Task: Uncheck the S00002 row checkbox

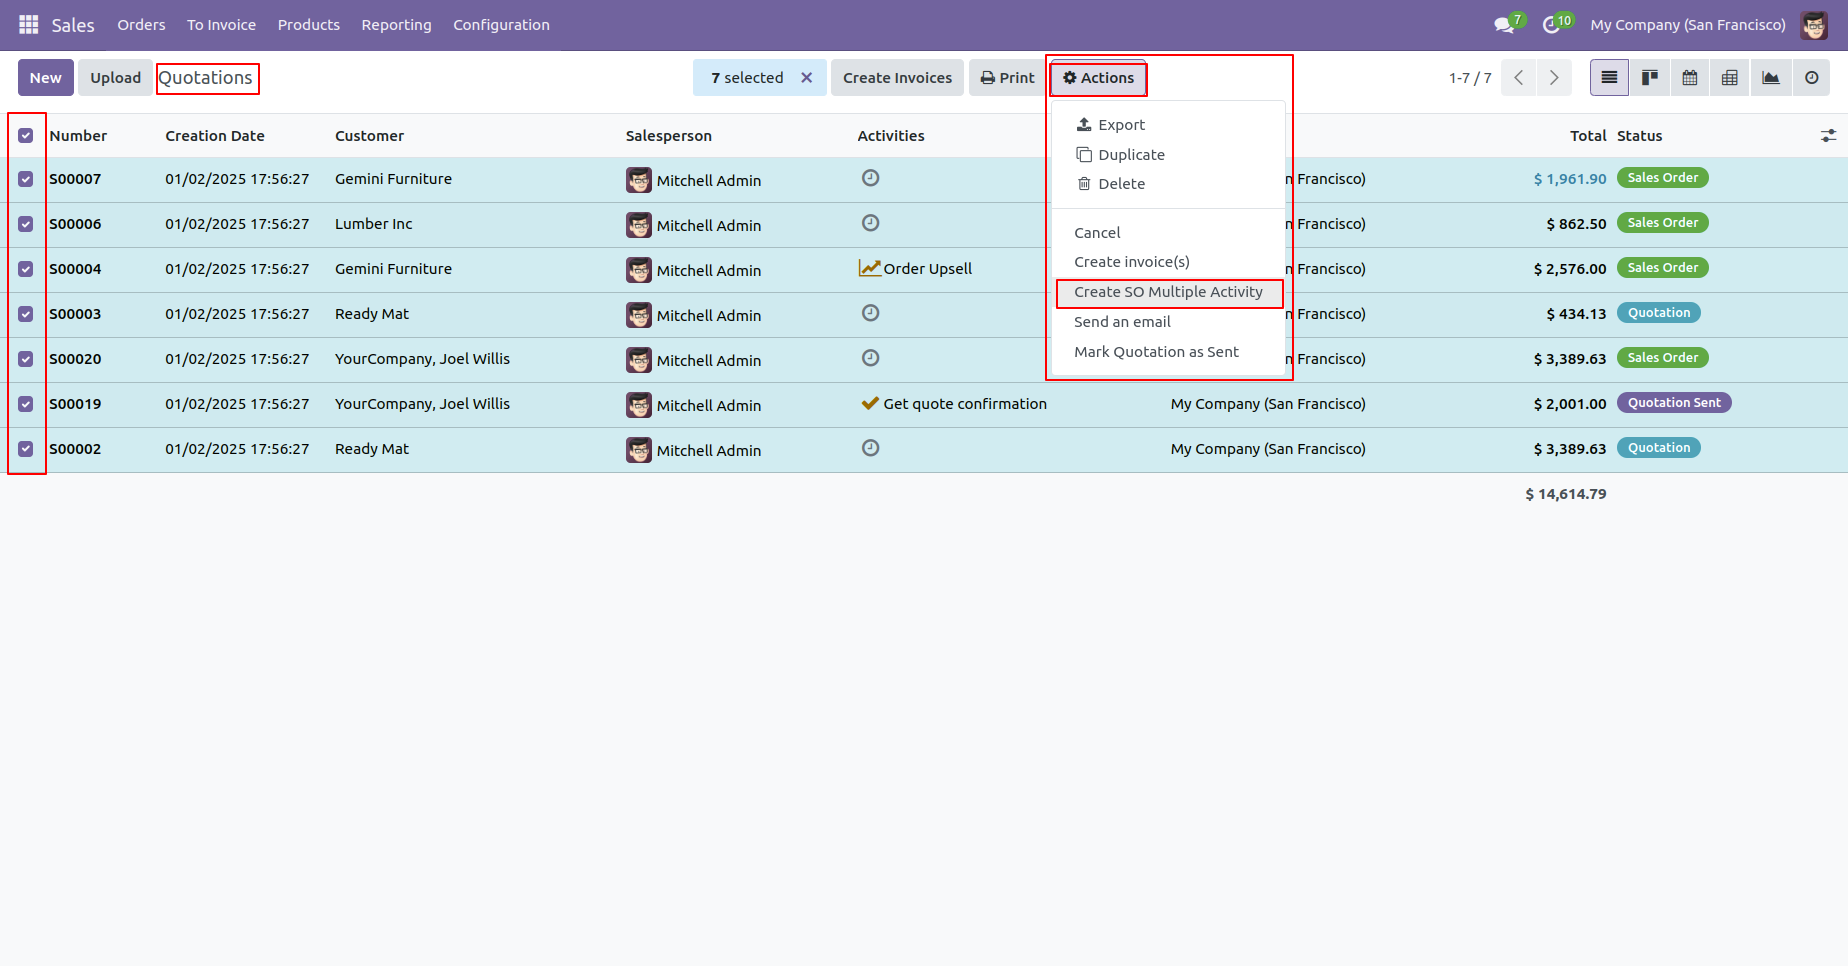Action: pyautogui.click(x=26, y=449)
